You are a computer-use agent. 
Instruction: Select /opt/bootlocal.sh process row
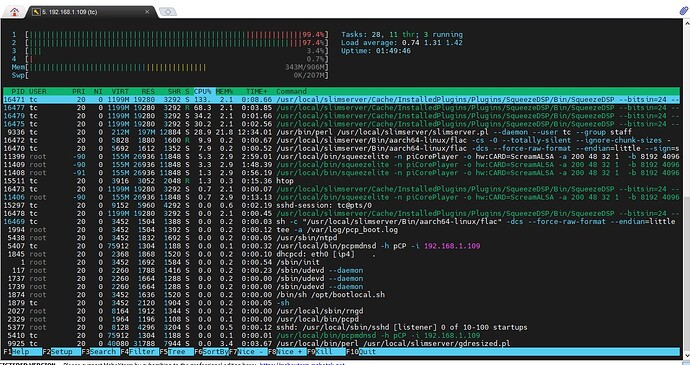pyautogui.click(x=341, y=295)
